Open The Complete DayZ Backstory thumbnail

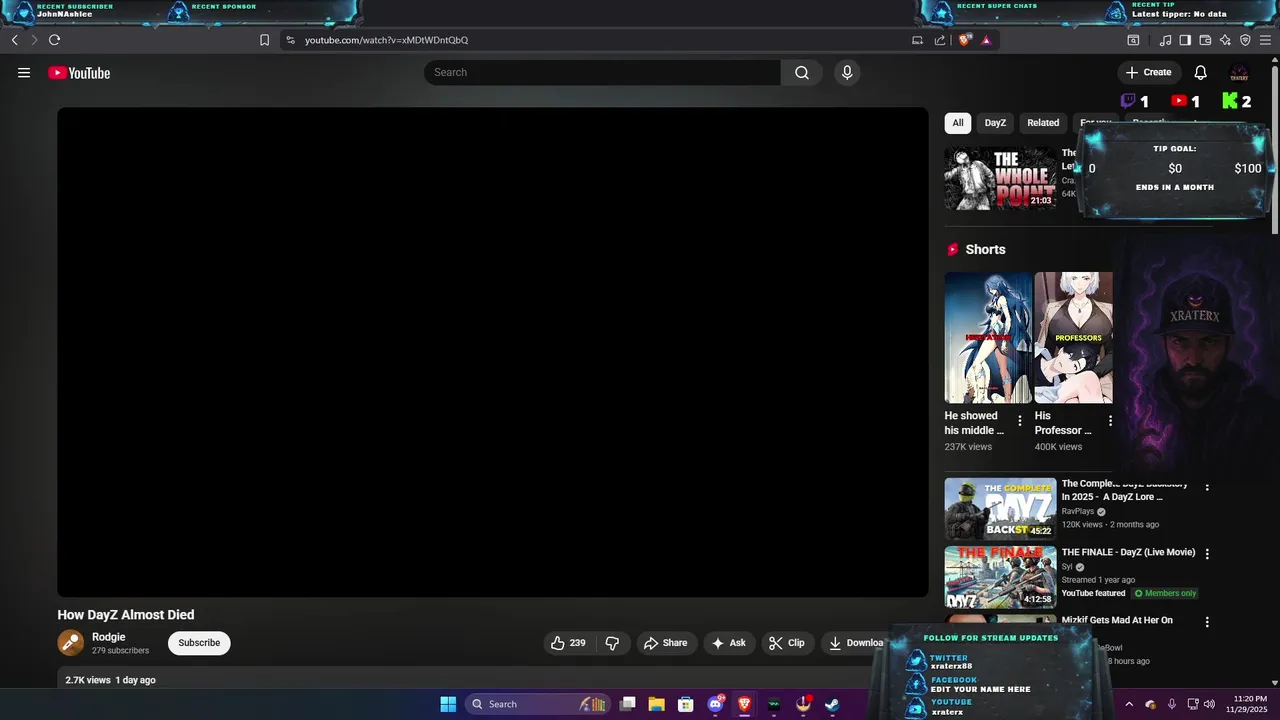coord(1000,509)
